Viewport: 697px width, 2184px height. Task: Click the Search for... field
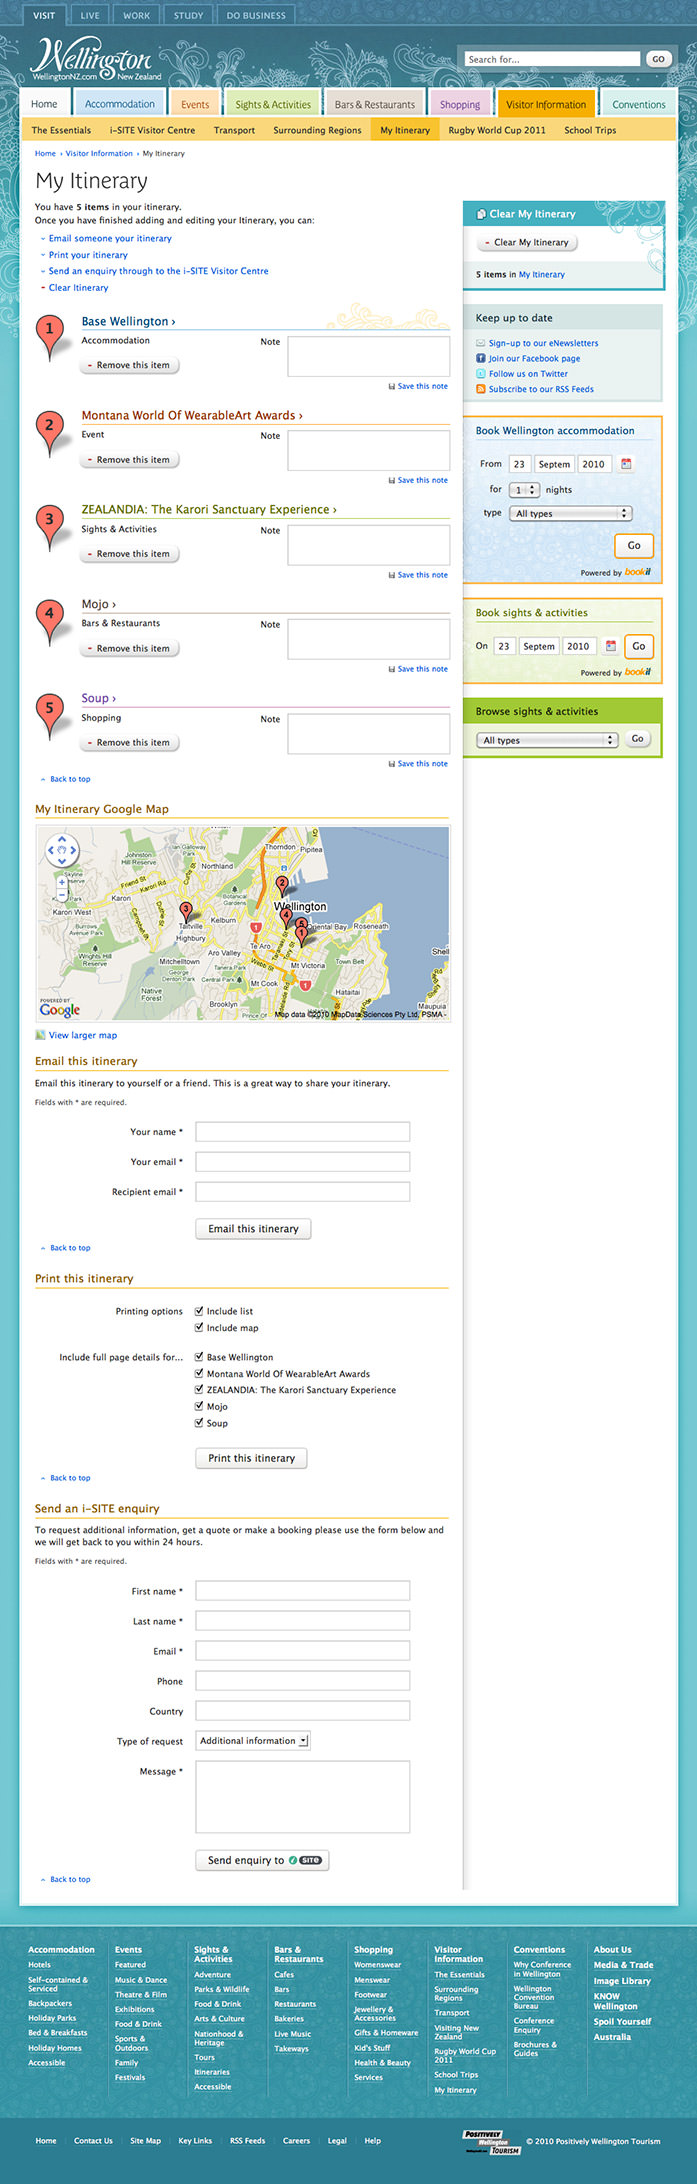552,59
